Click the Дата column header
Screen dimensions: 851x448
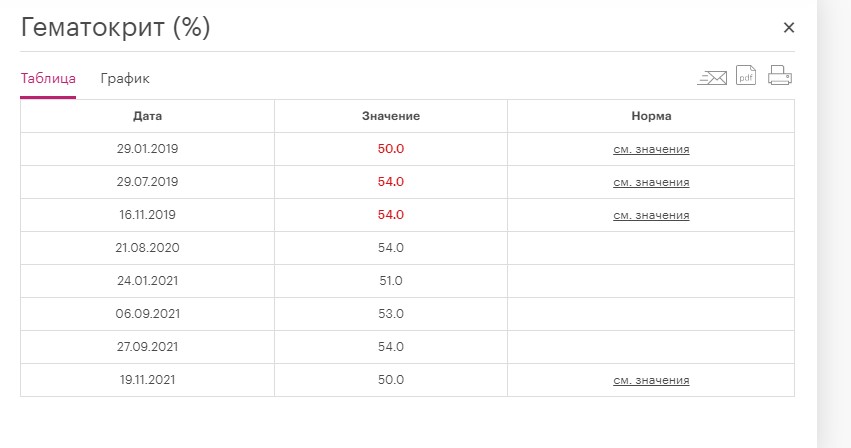147,116
